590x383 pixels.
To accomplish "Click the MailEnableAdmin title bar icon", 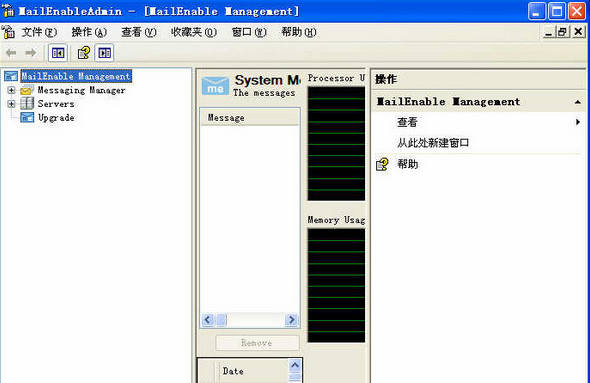I will [8, 11].
